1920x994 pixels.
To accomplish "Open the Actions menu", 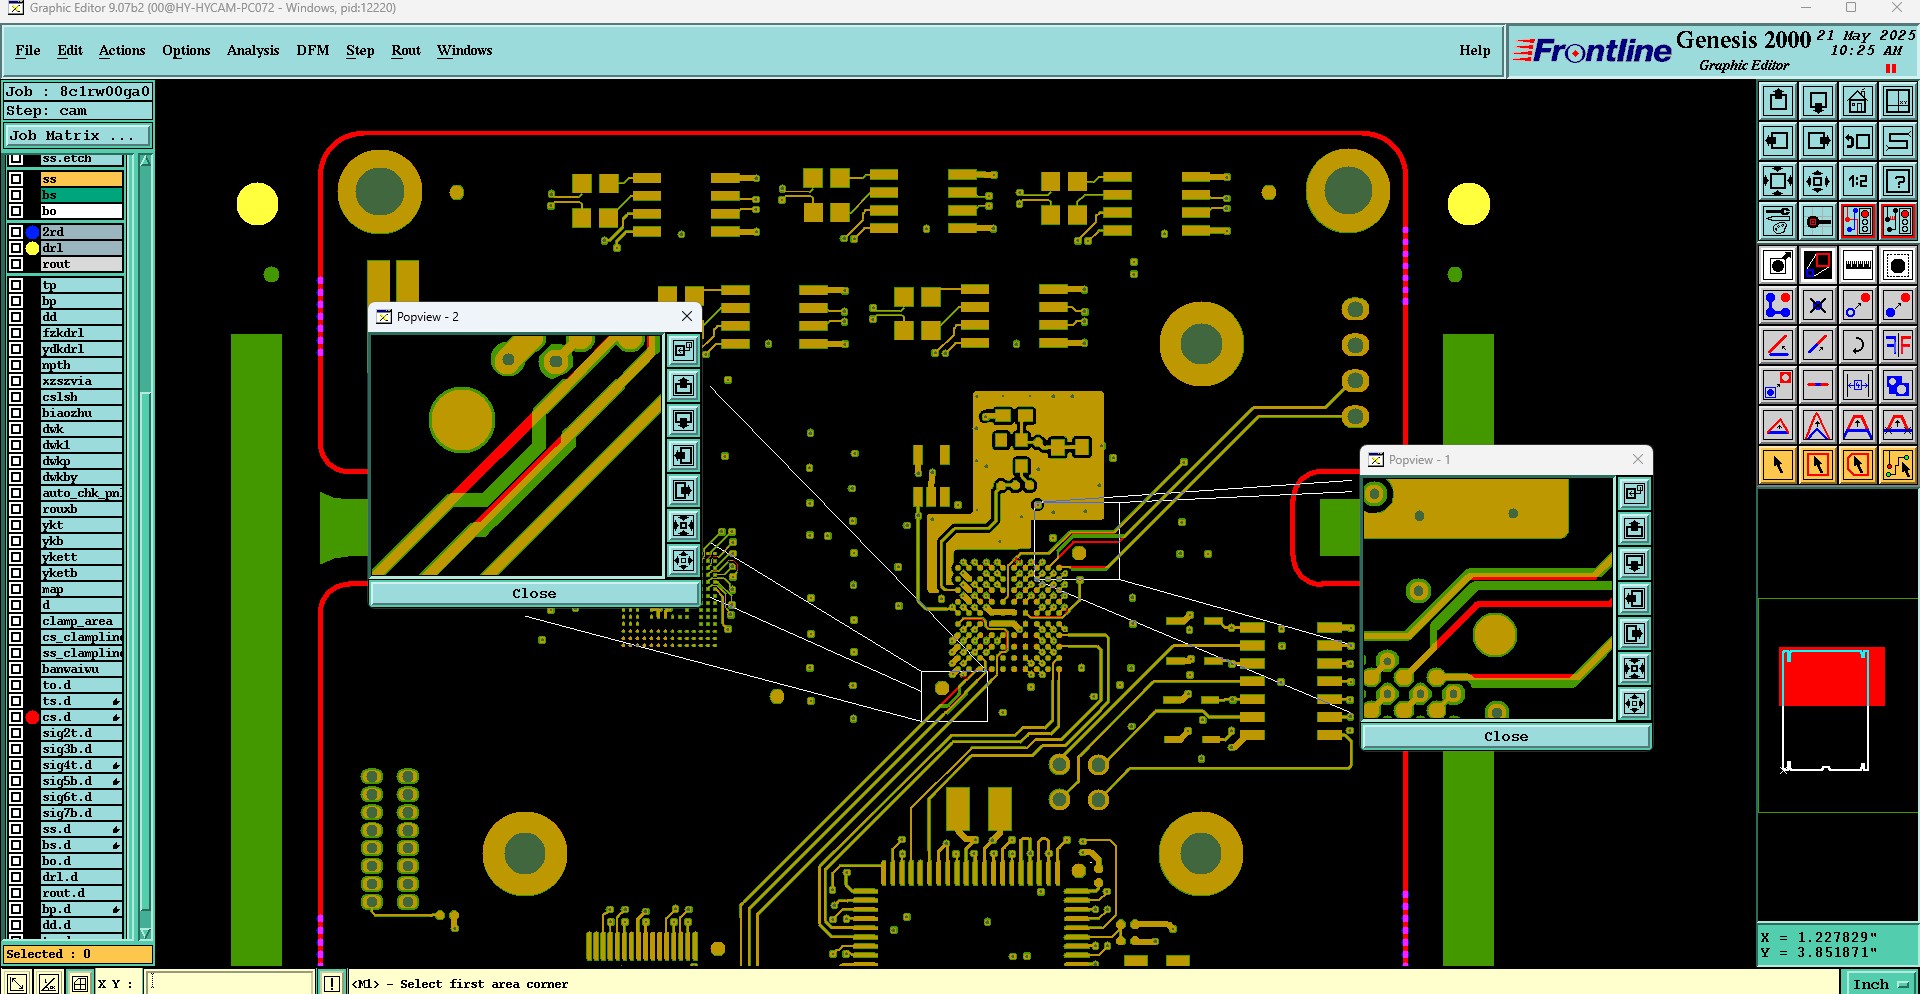I will pos(122,50).
